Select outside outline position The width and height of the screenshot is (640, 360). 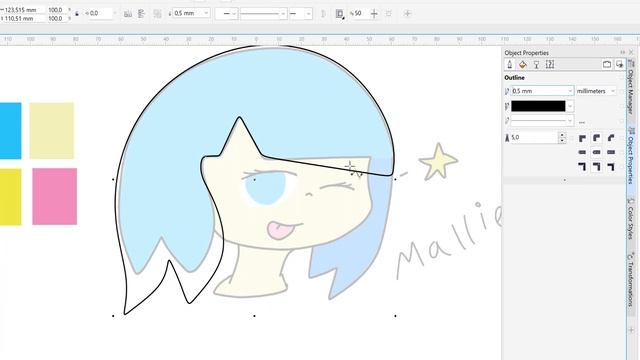[582, 167]
